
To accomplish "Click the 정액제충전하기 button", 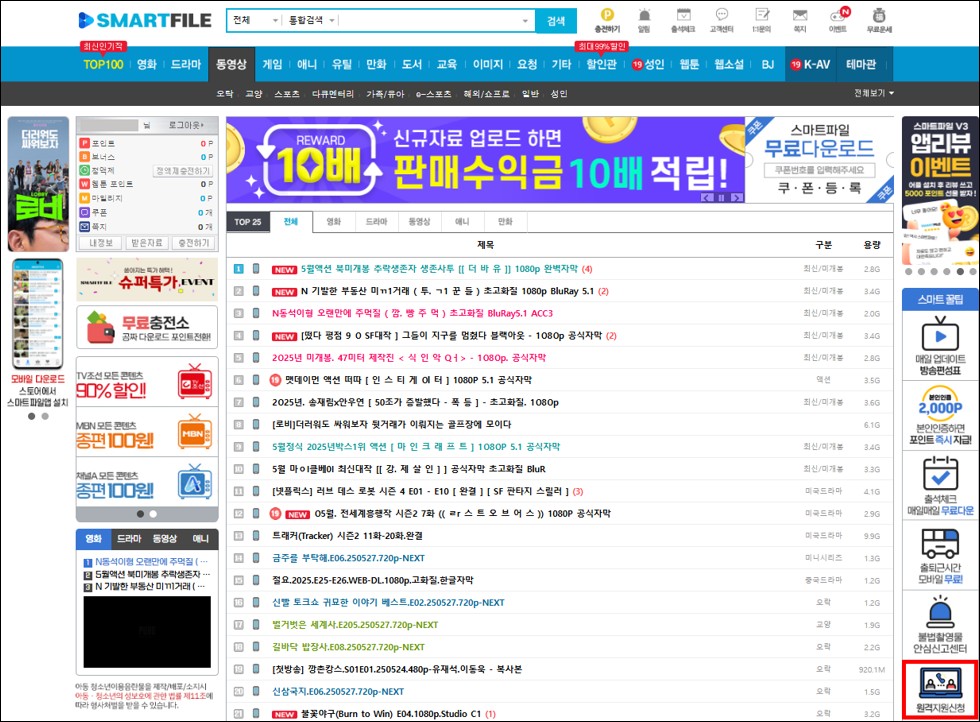I will click(183, 171).
